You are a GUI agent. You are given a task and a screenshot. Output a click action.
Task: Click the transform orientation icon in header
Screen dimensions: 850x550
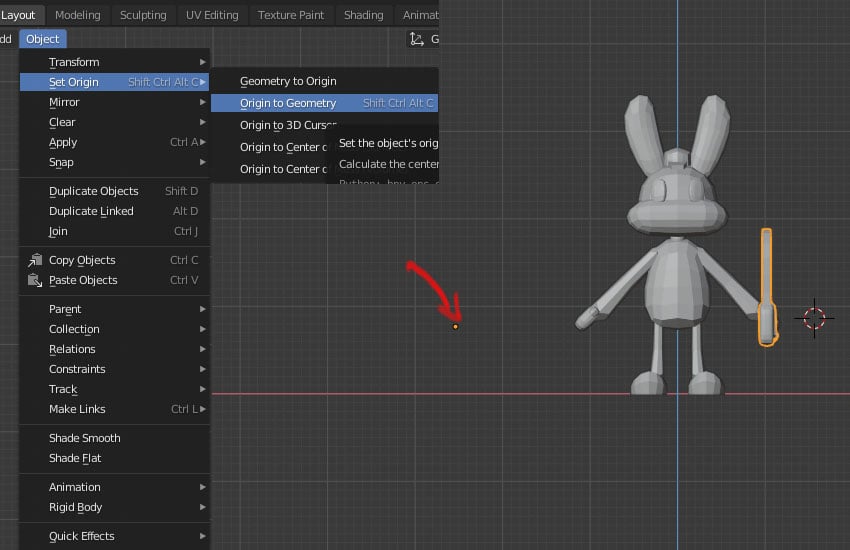(417, 39)
